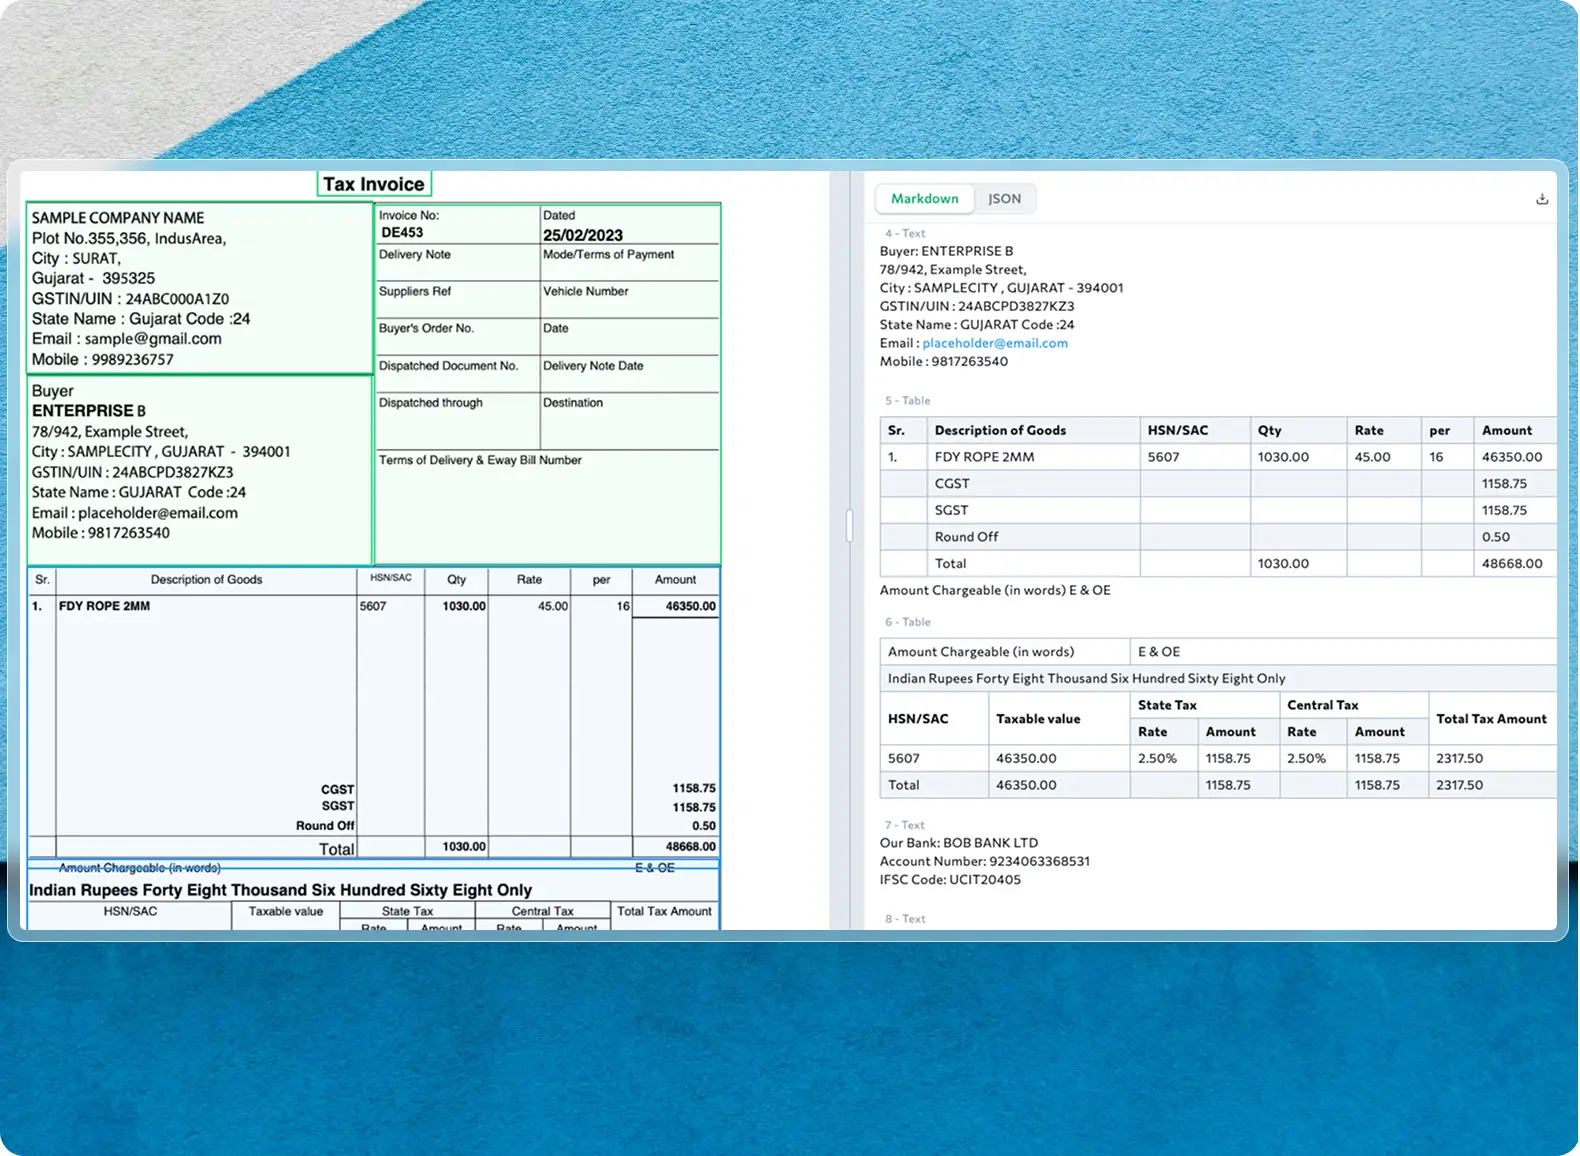Click the "6 - Table" section label
Image resolution: width=1580 pixels, height=1156 pixels.
pos(907,622)
